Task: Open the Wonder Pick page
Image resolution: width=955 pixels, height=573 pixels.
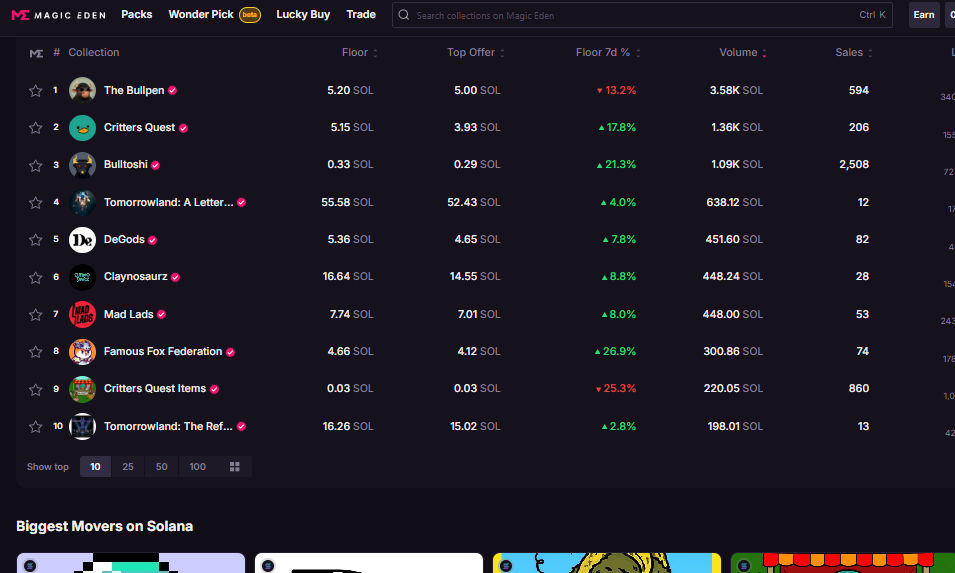Action: pos(201,15)
